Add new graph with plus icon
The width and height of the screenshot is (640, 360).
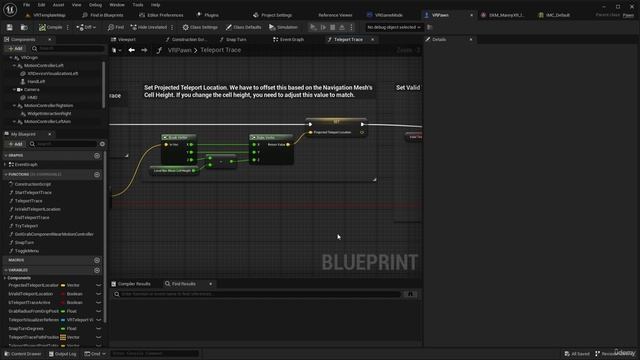click(97, 156)
